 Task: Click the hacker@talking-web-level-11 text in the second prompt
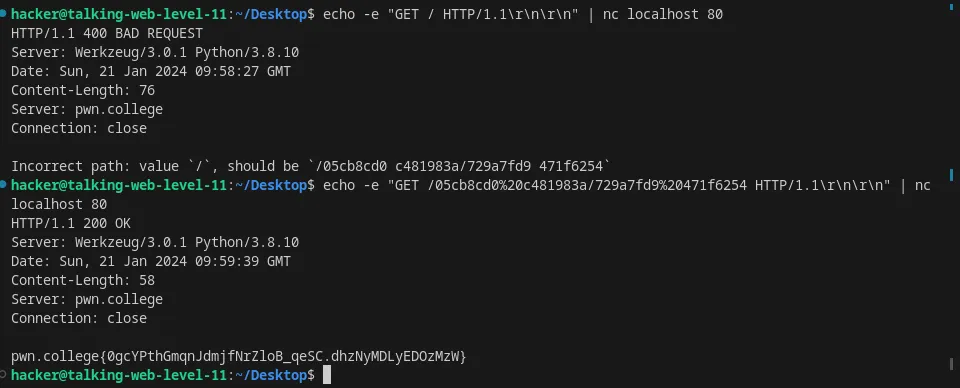119,185
